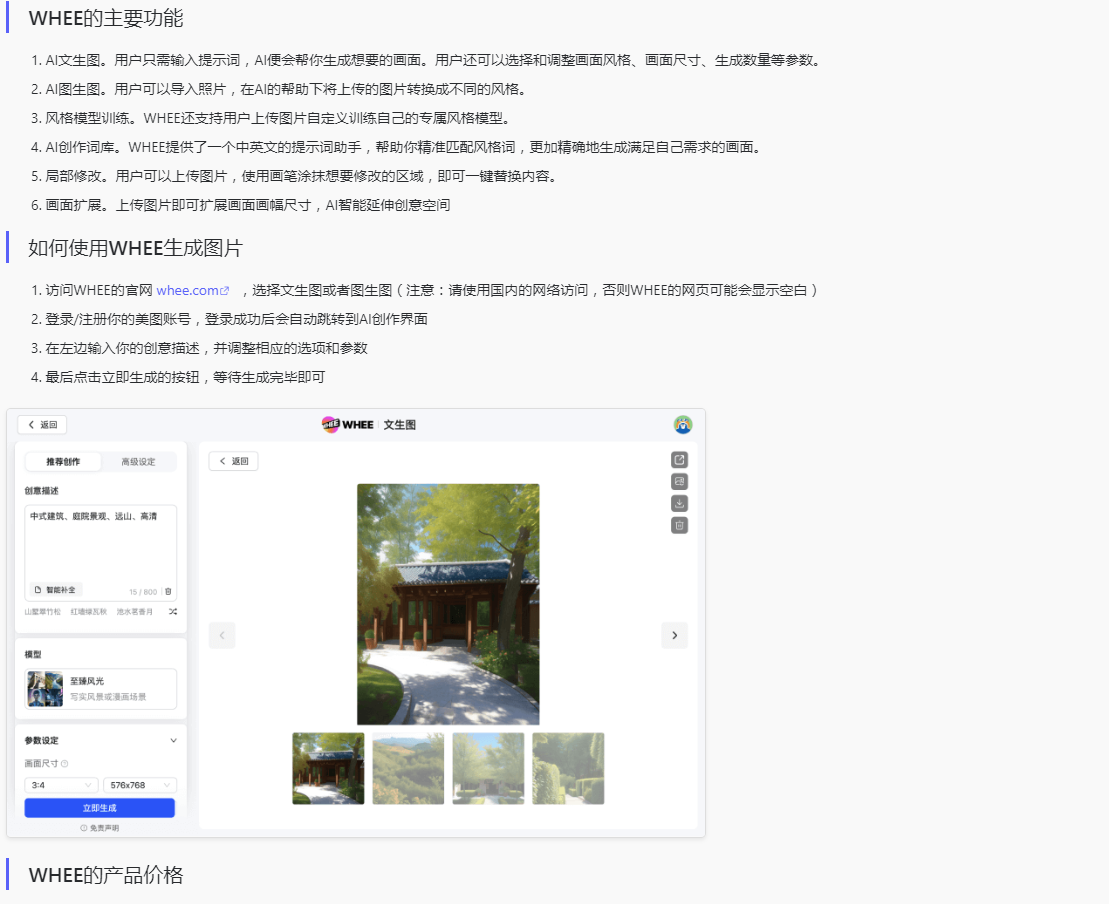This screenshot has width=1109, height=904.
Task: Click the list item starting with AI创作词库
Action: (x=403, y=147)
